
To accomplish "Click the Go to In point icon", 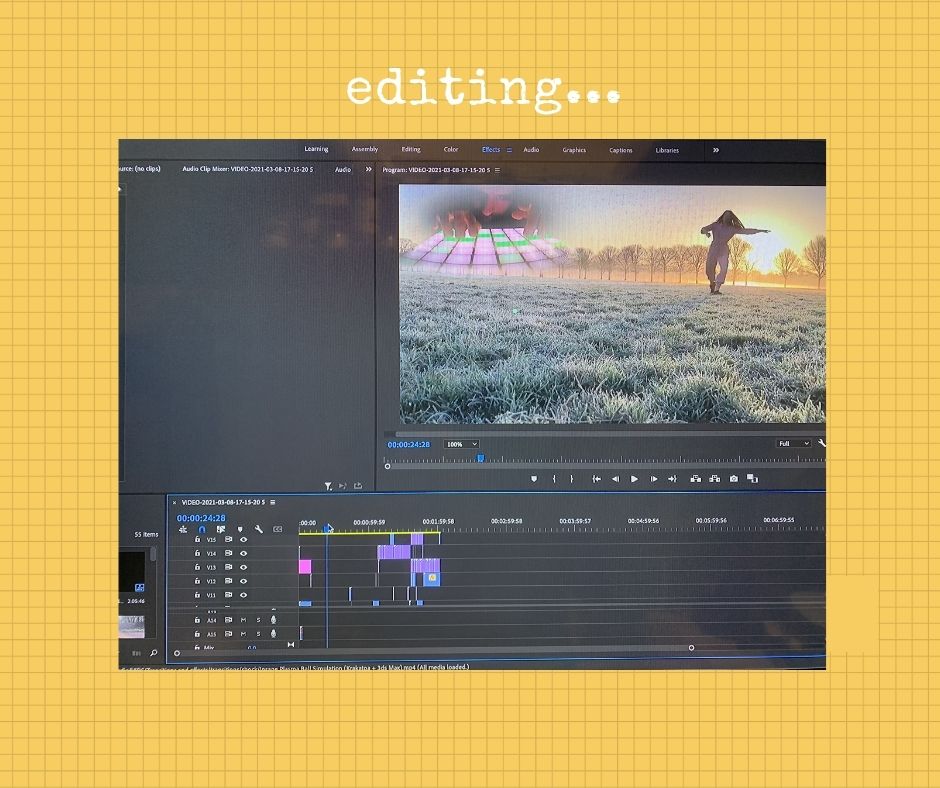I will click(596, 479).
